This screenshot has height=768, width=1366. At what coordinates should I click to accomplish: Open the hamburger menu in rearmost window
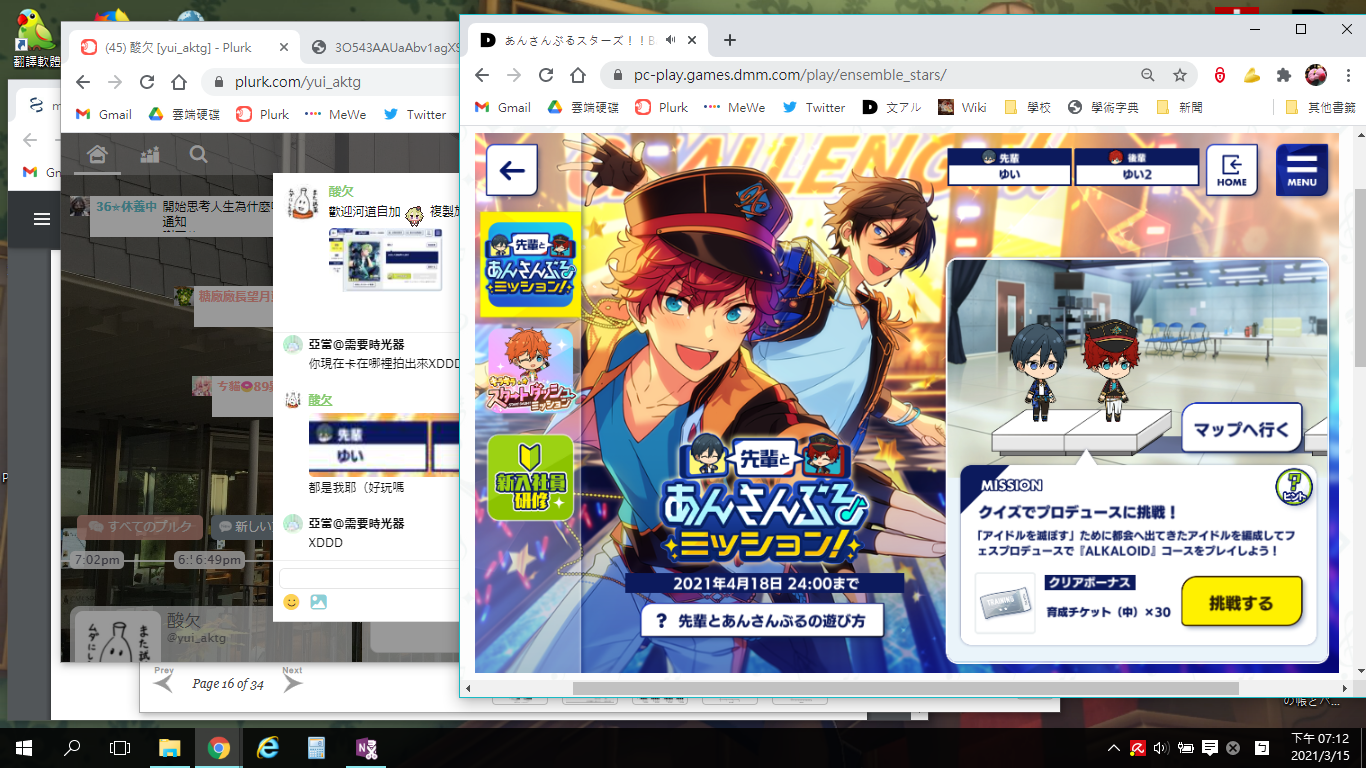pos(42,219)
